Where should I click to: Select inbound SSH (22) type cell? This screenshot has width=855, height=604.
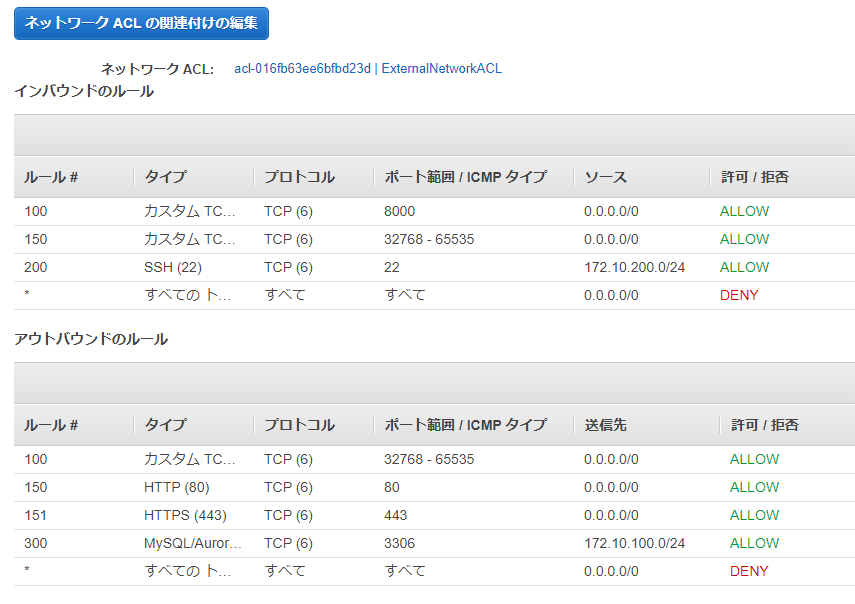point(173,268)
